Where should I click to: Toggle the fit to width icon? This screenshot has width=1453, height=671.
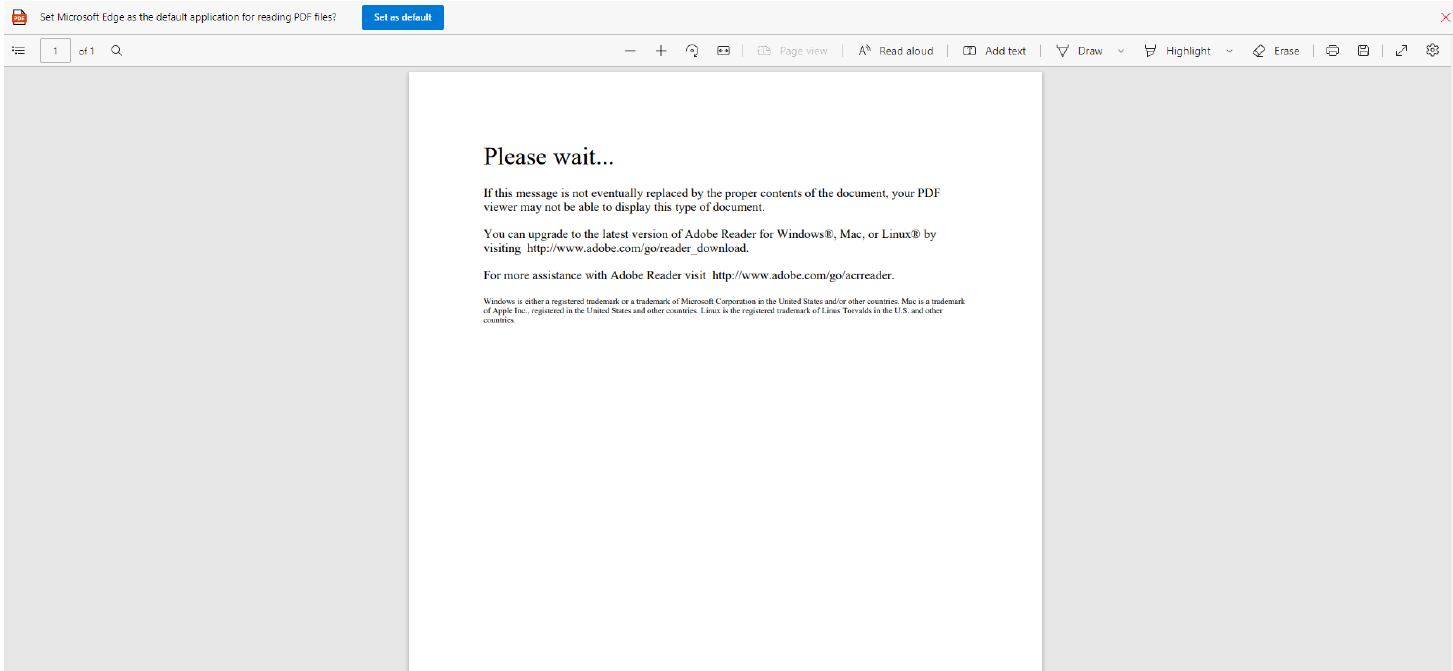[723, 51]
